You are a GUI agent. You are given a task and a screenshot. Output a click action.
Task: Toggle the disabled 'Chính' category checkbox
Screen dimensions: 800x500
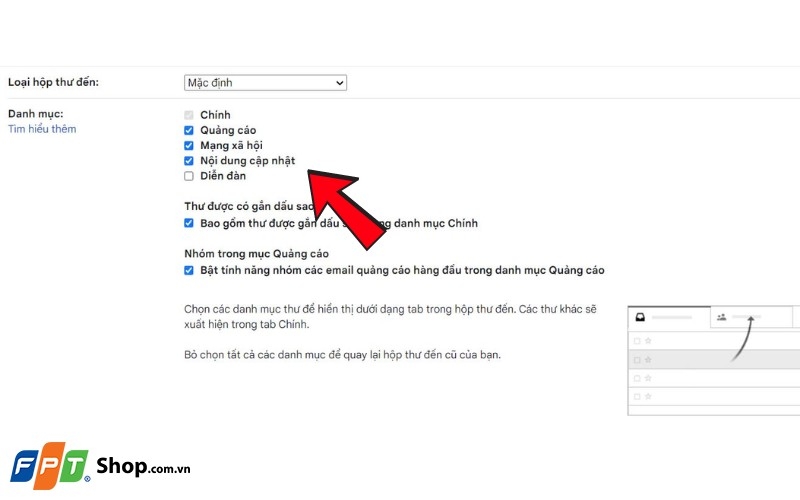click(189, 115)
